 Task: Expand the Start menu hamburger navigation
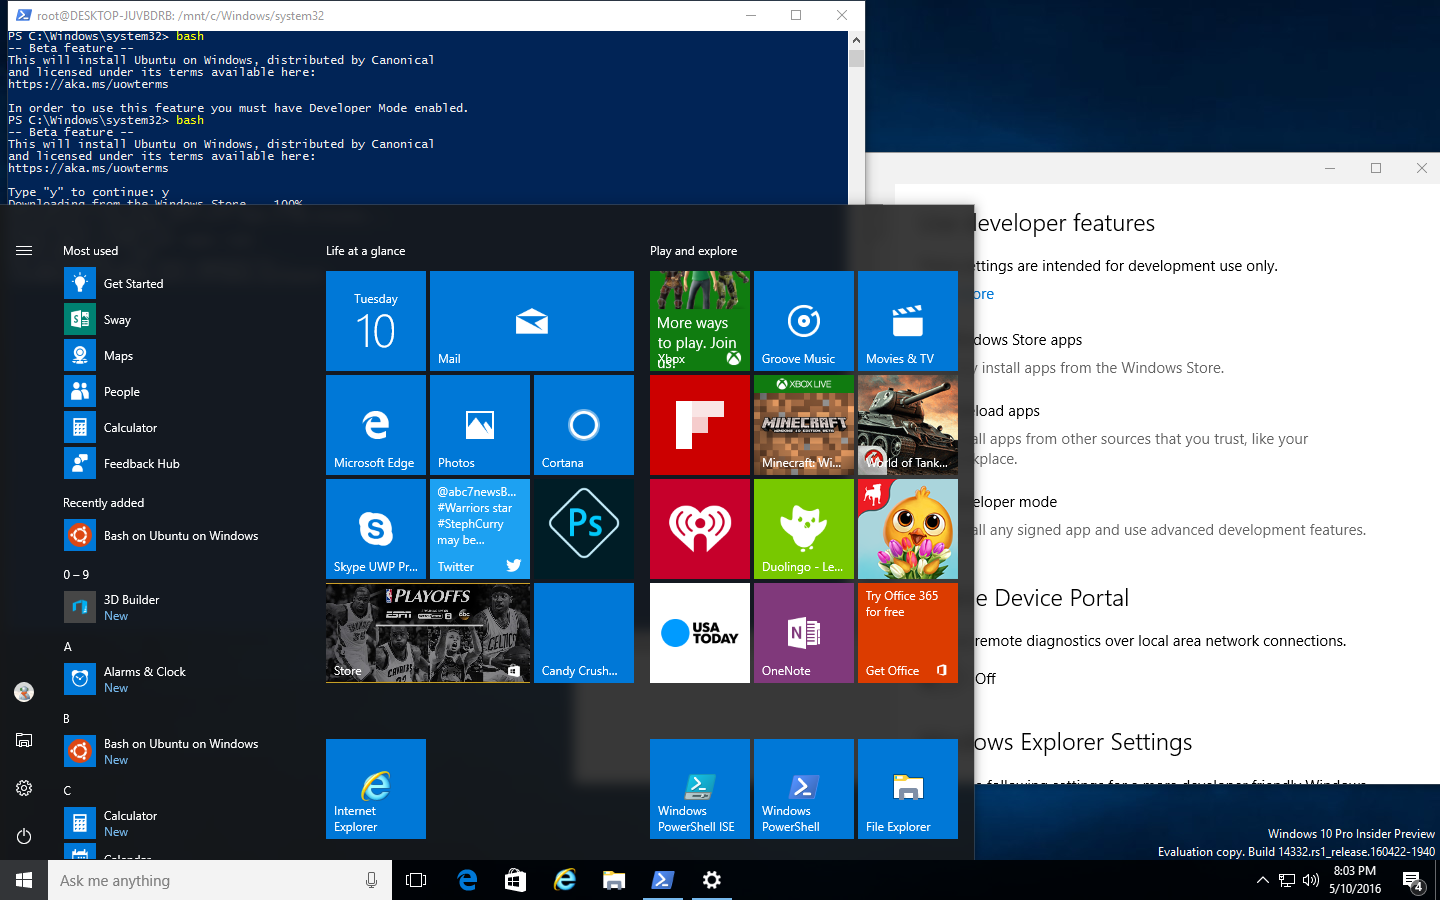[x=24, y=251]
